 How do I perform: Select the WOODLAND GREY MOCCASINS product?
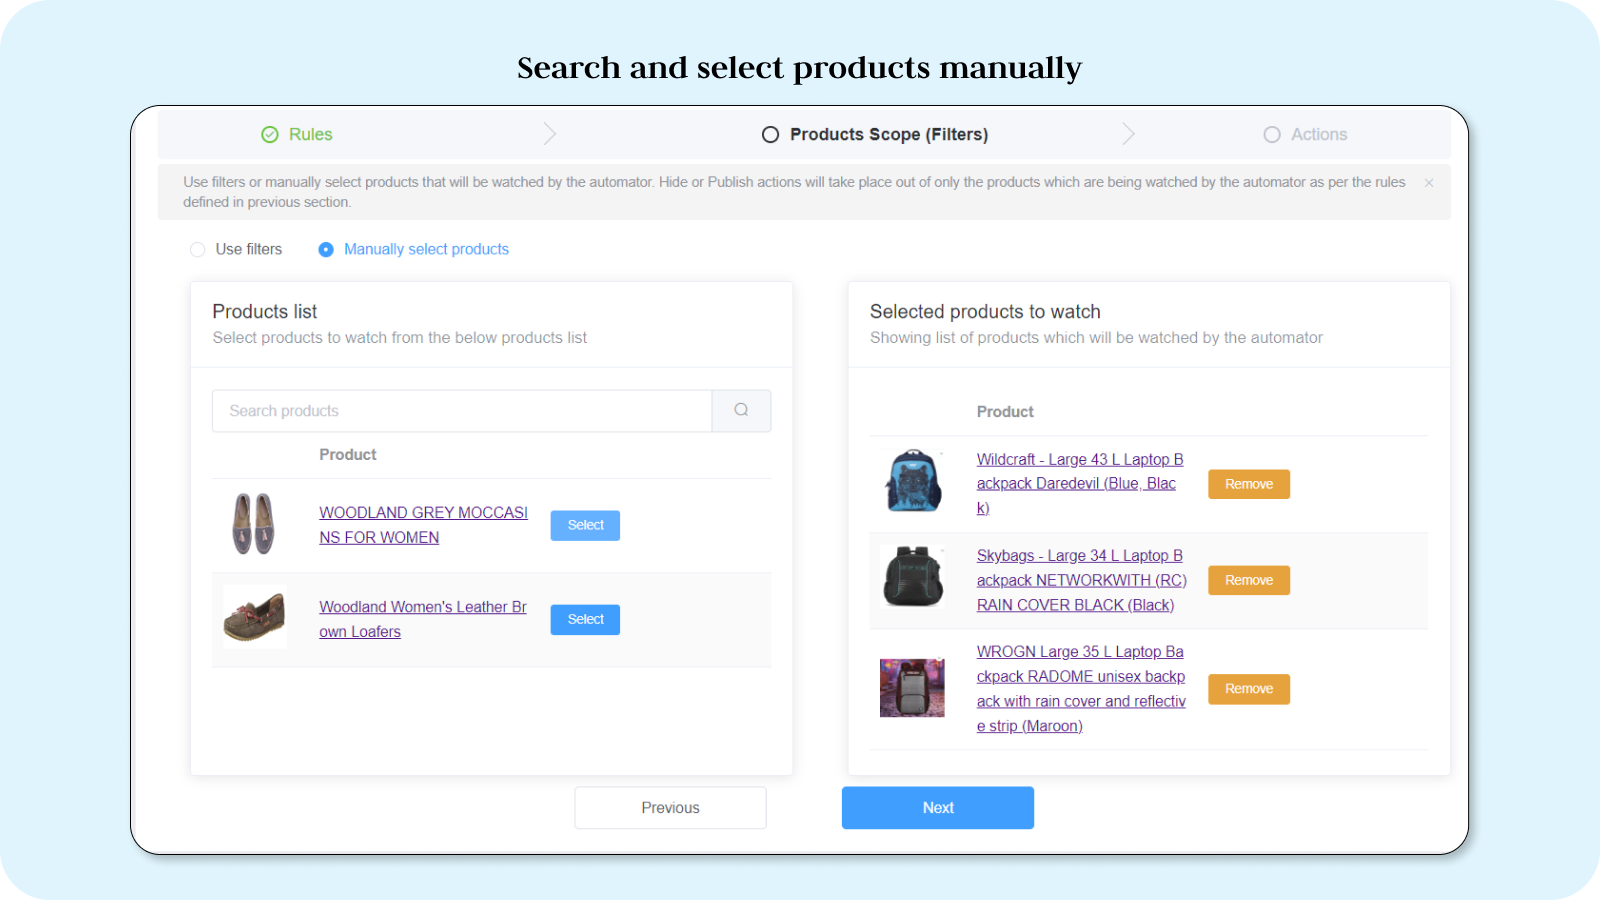tap(584, 525)
